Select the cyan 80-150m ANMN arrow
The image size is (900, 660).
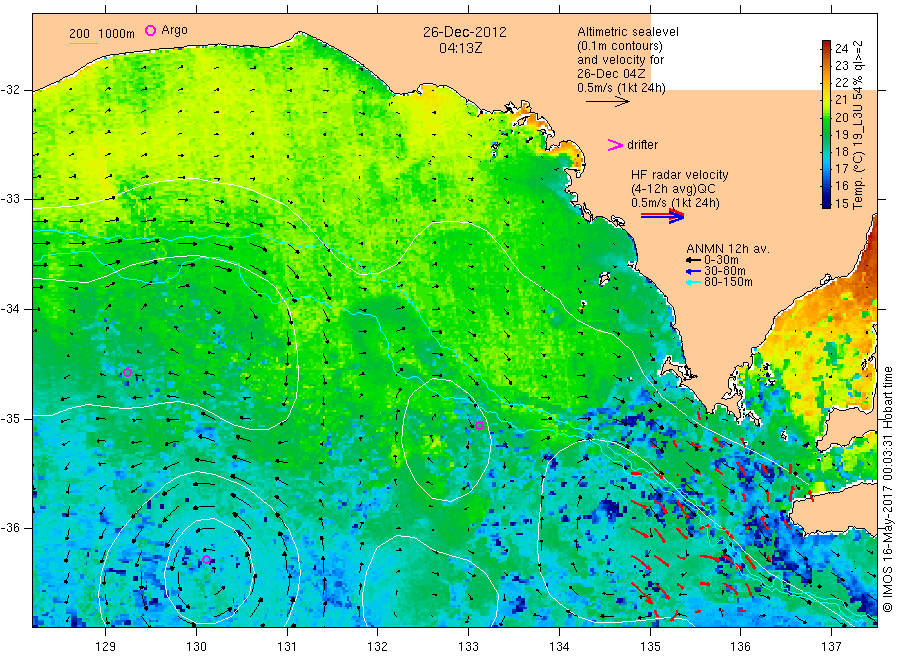693,282
